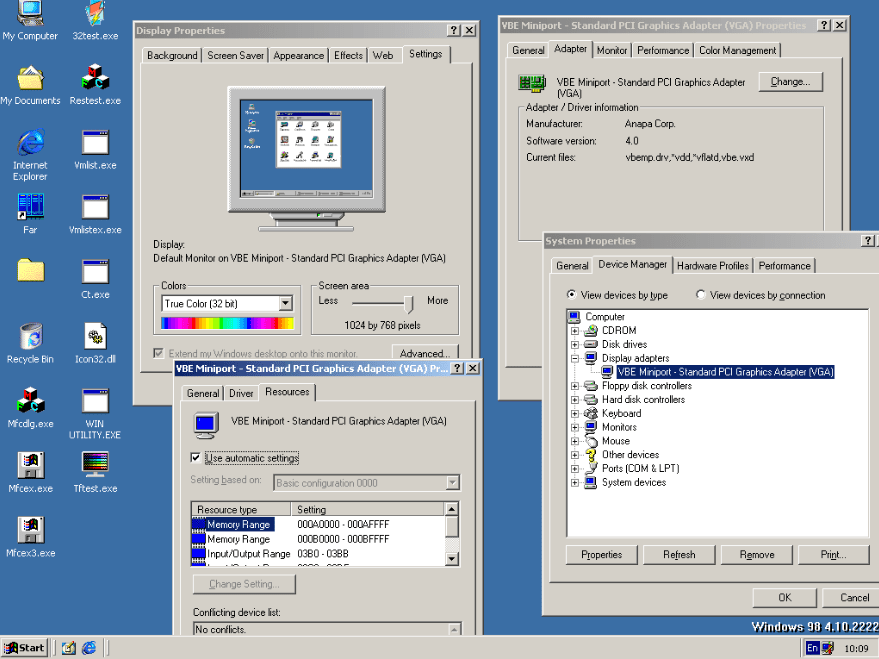Expand the CDROM tree node
This screenshot has height=659, width=879.
coord(575,331)
